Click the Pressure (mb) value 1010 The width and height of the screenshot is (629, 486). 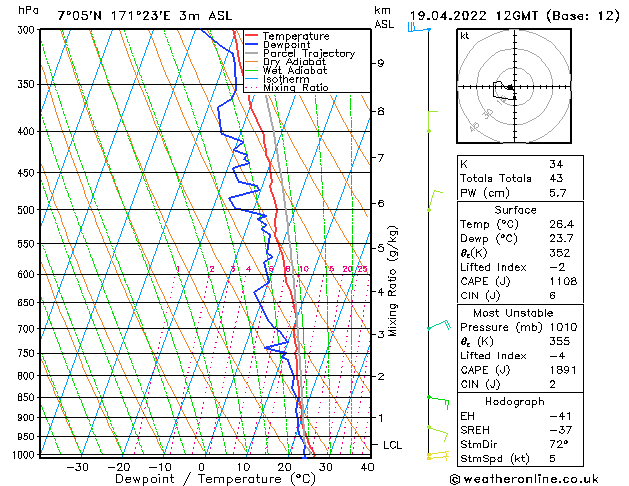click(x=563, y=327)
